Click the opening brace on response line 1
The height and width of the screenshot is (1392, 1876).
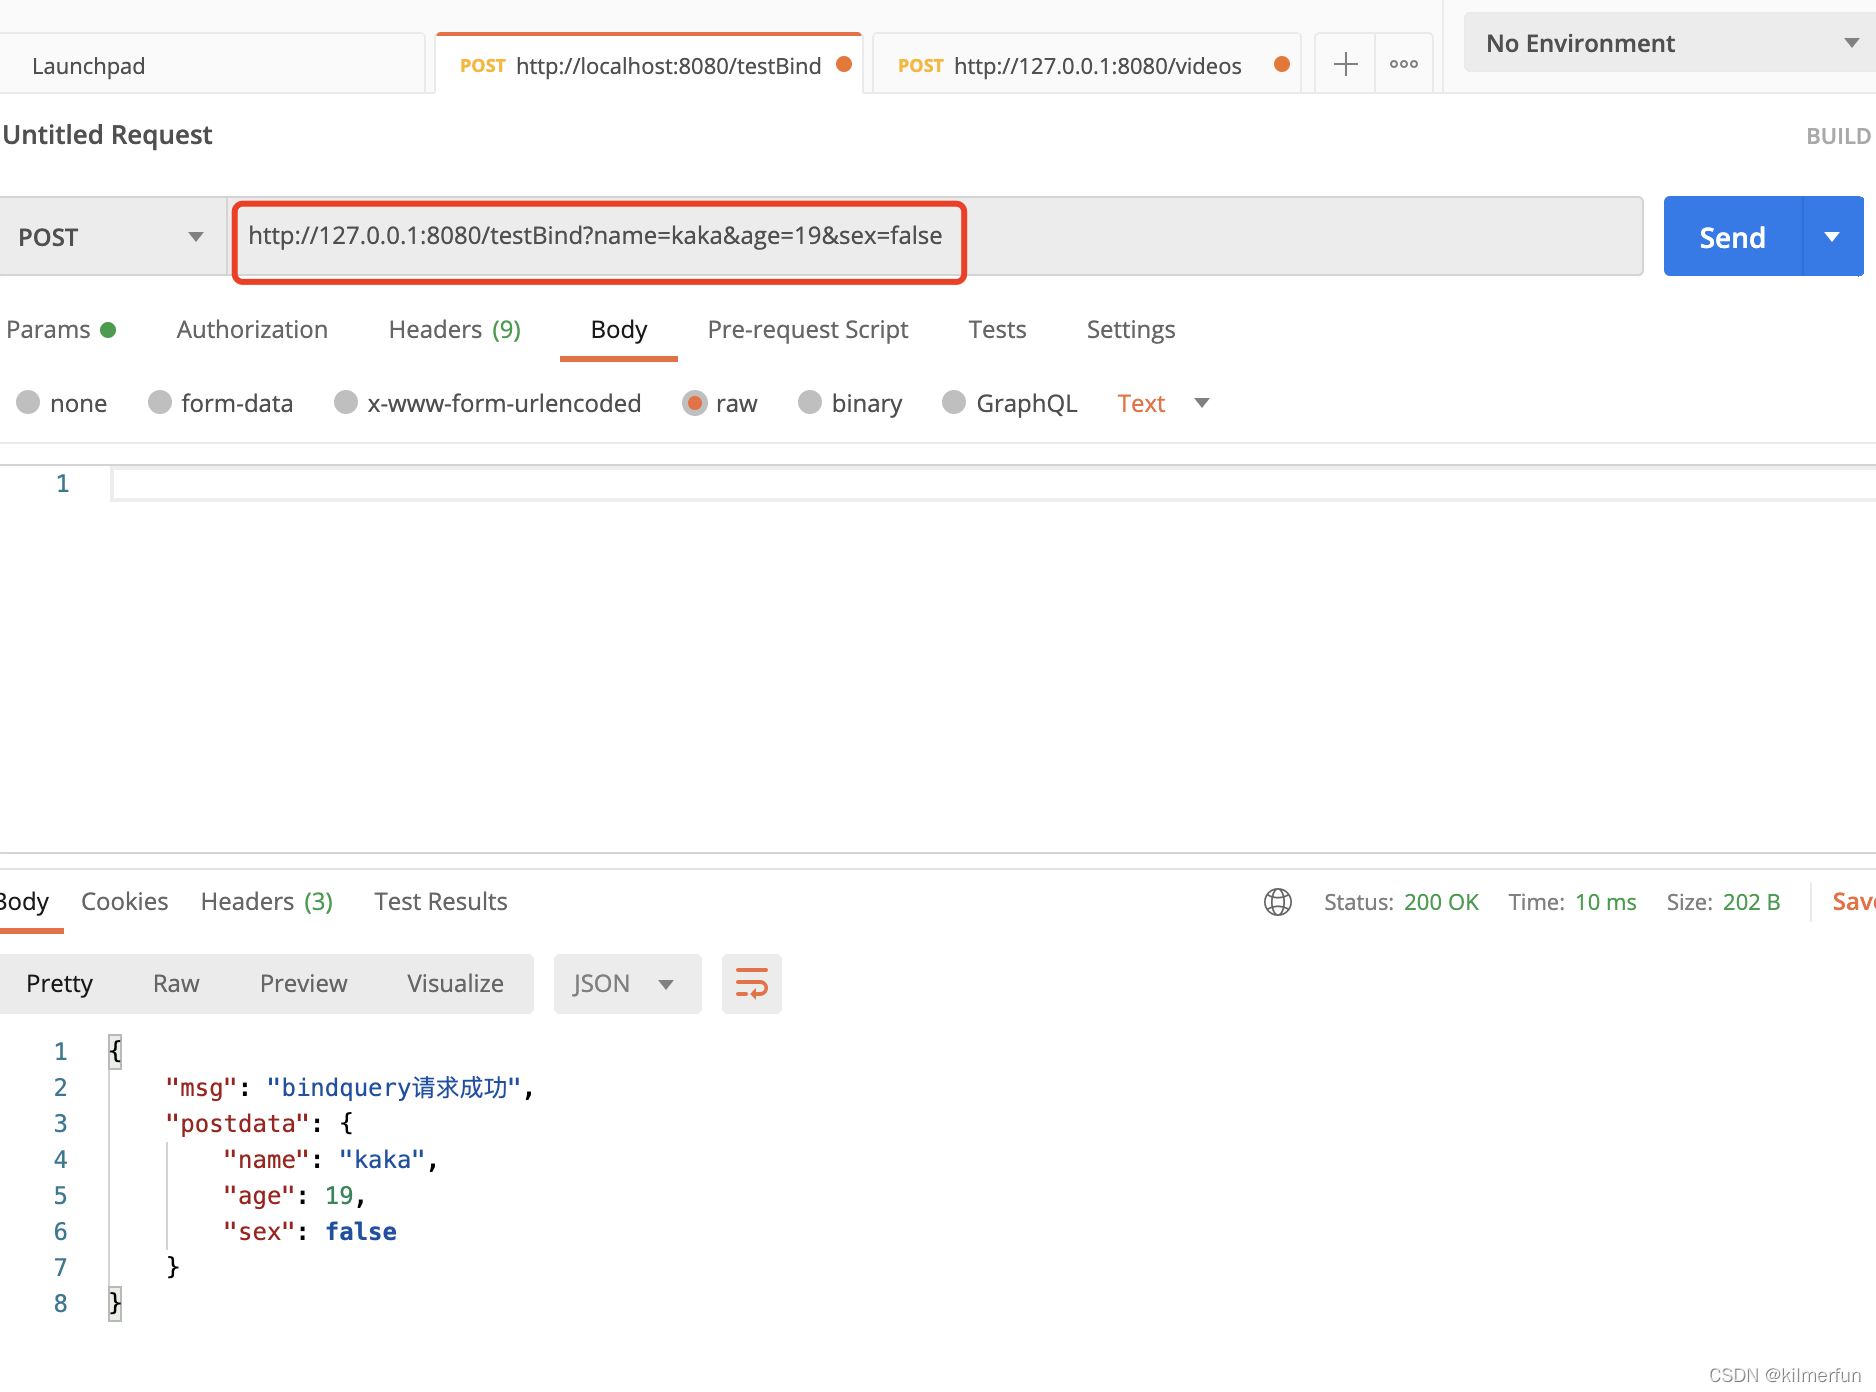click(x=115, y=1051)
